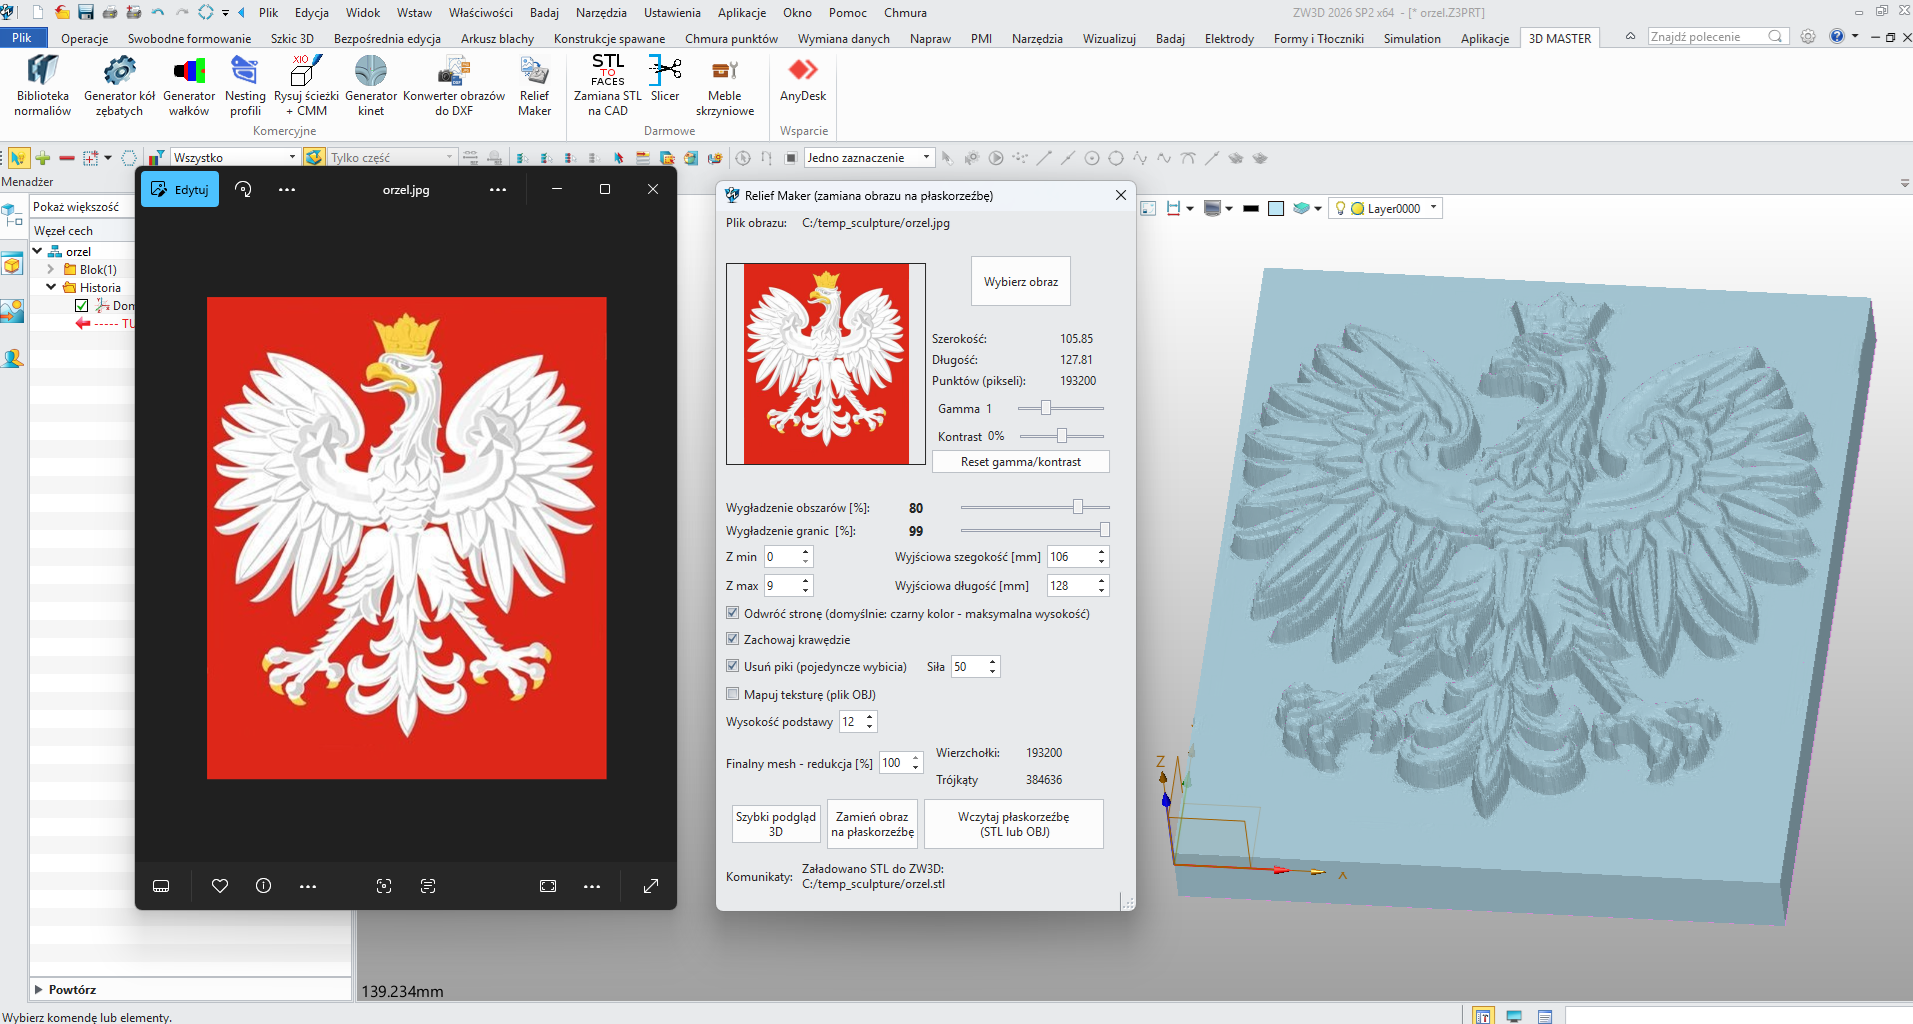Screen dimensions: 1913x1024
Task: Open Meble skrzyniowe tool
Action: coord(725,85)
